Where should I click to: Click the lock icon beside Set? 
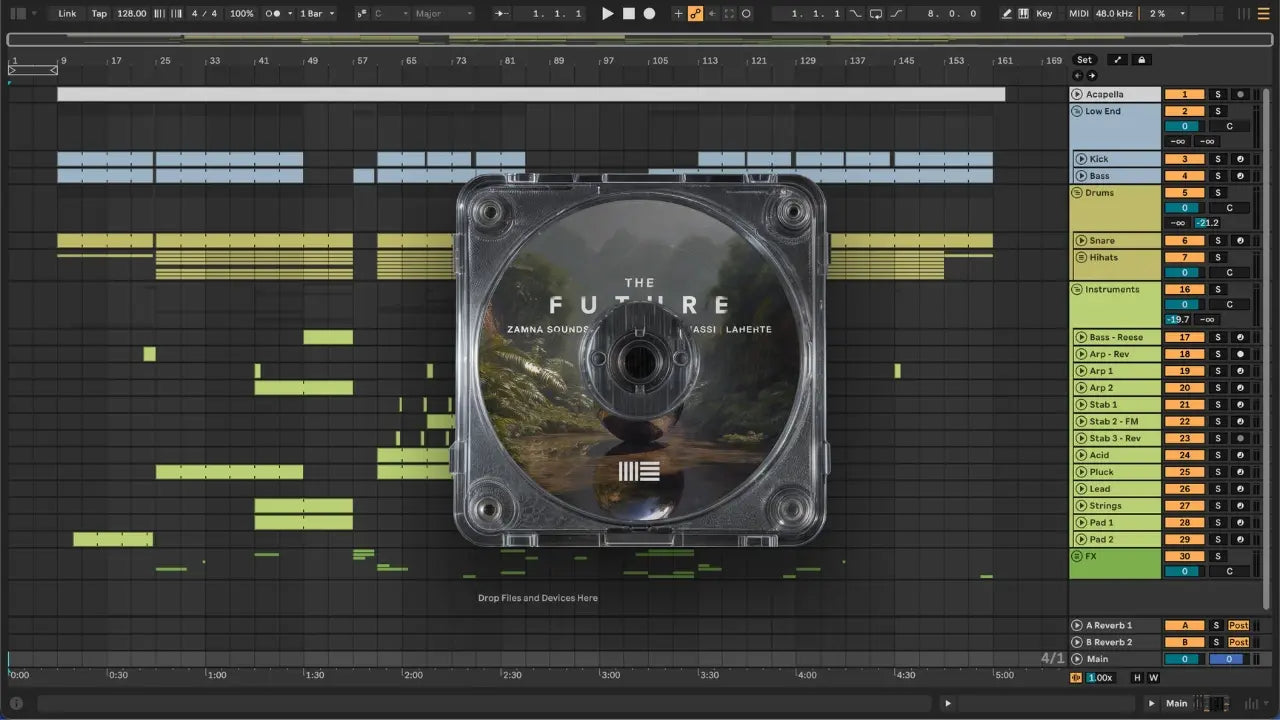coord(1141,60)
